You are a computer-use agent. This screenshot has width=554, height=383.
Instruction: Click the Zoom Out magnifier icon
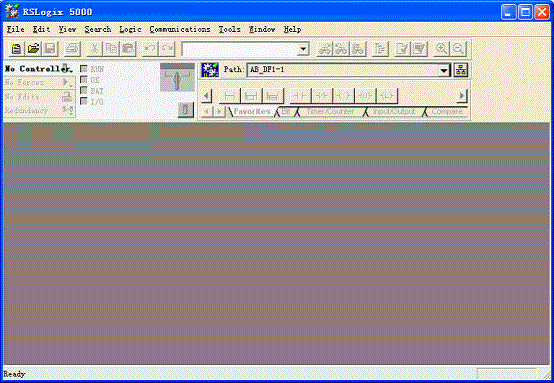[458, 49]
